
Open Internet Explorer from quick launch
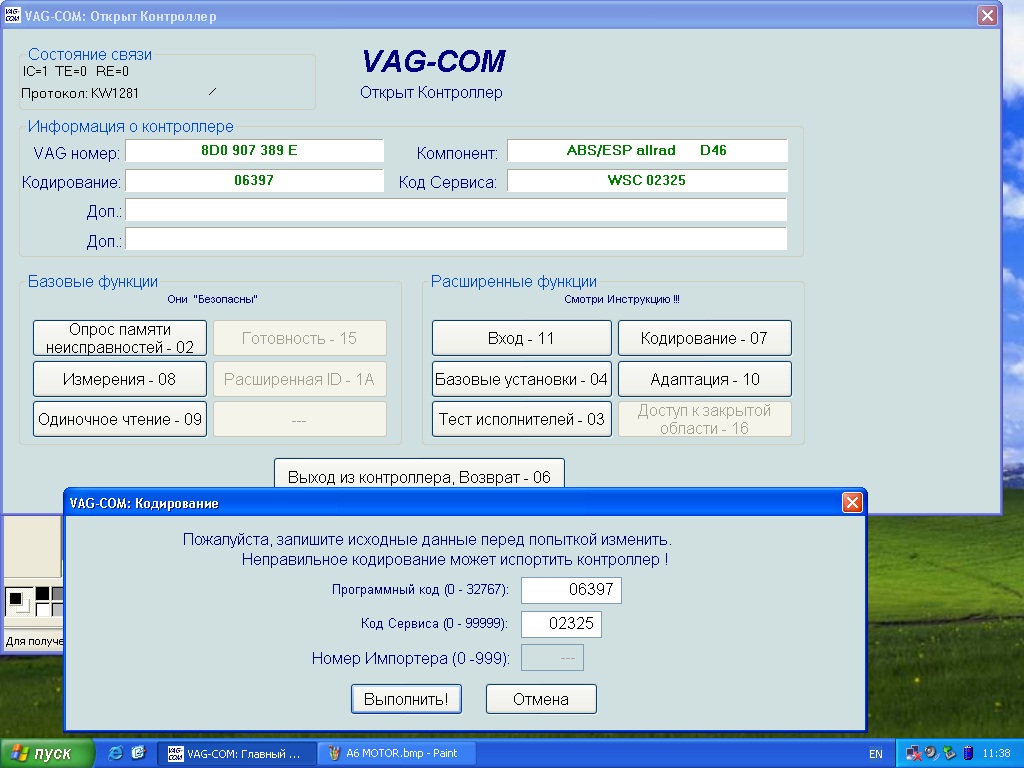(x=116, y=753)
